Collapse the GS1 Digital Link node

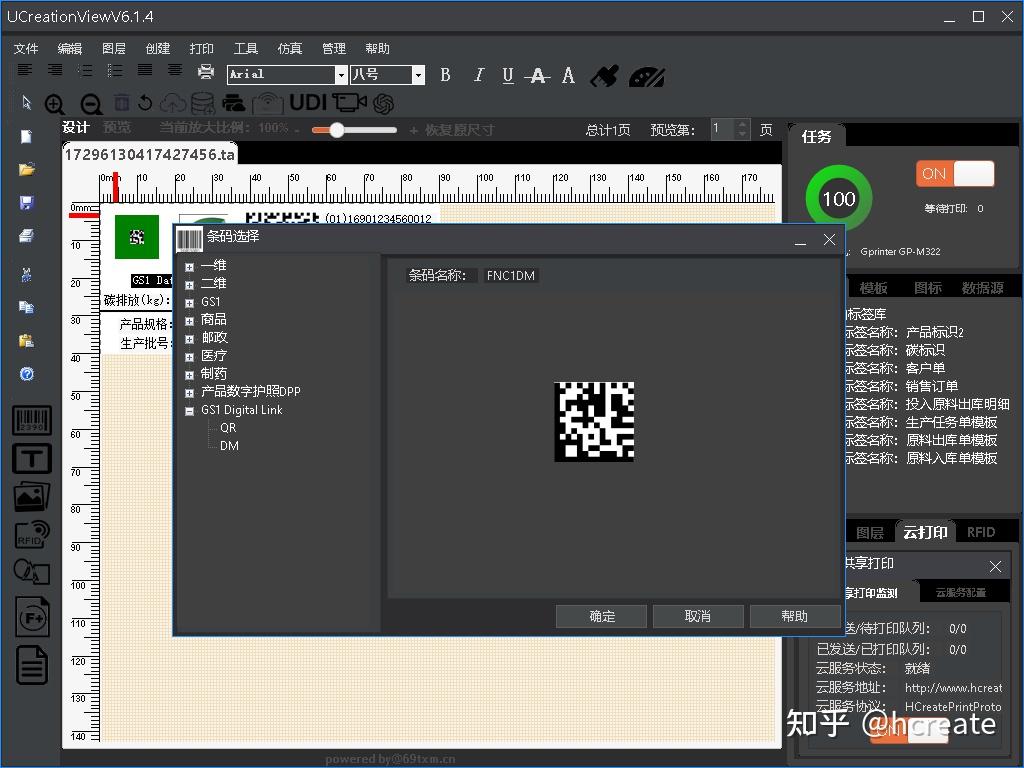189,410
